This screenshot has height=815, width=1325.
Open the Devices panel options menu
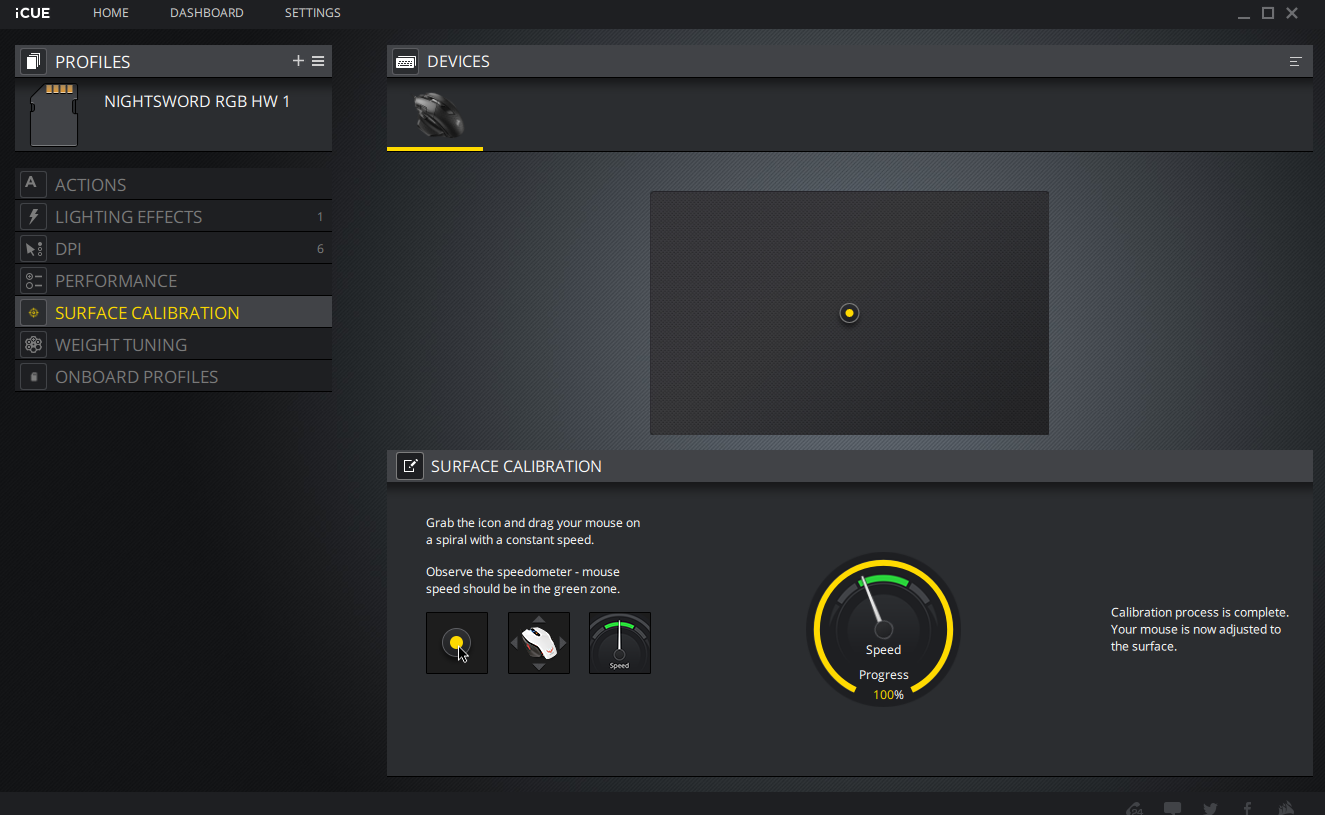[x=1295, y=62]
